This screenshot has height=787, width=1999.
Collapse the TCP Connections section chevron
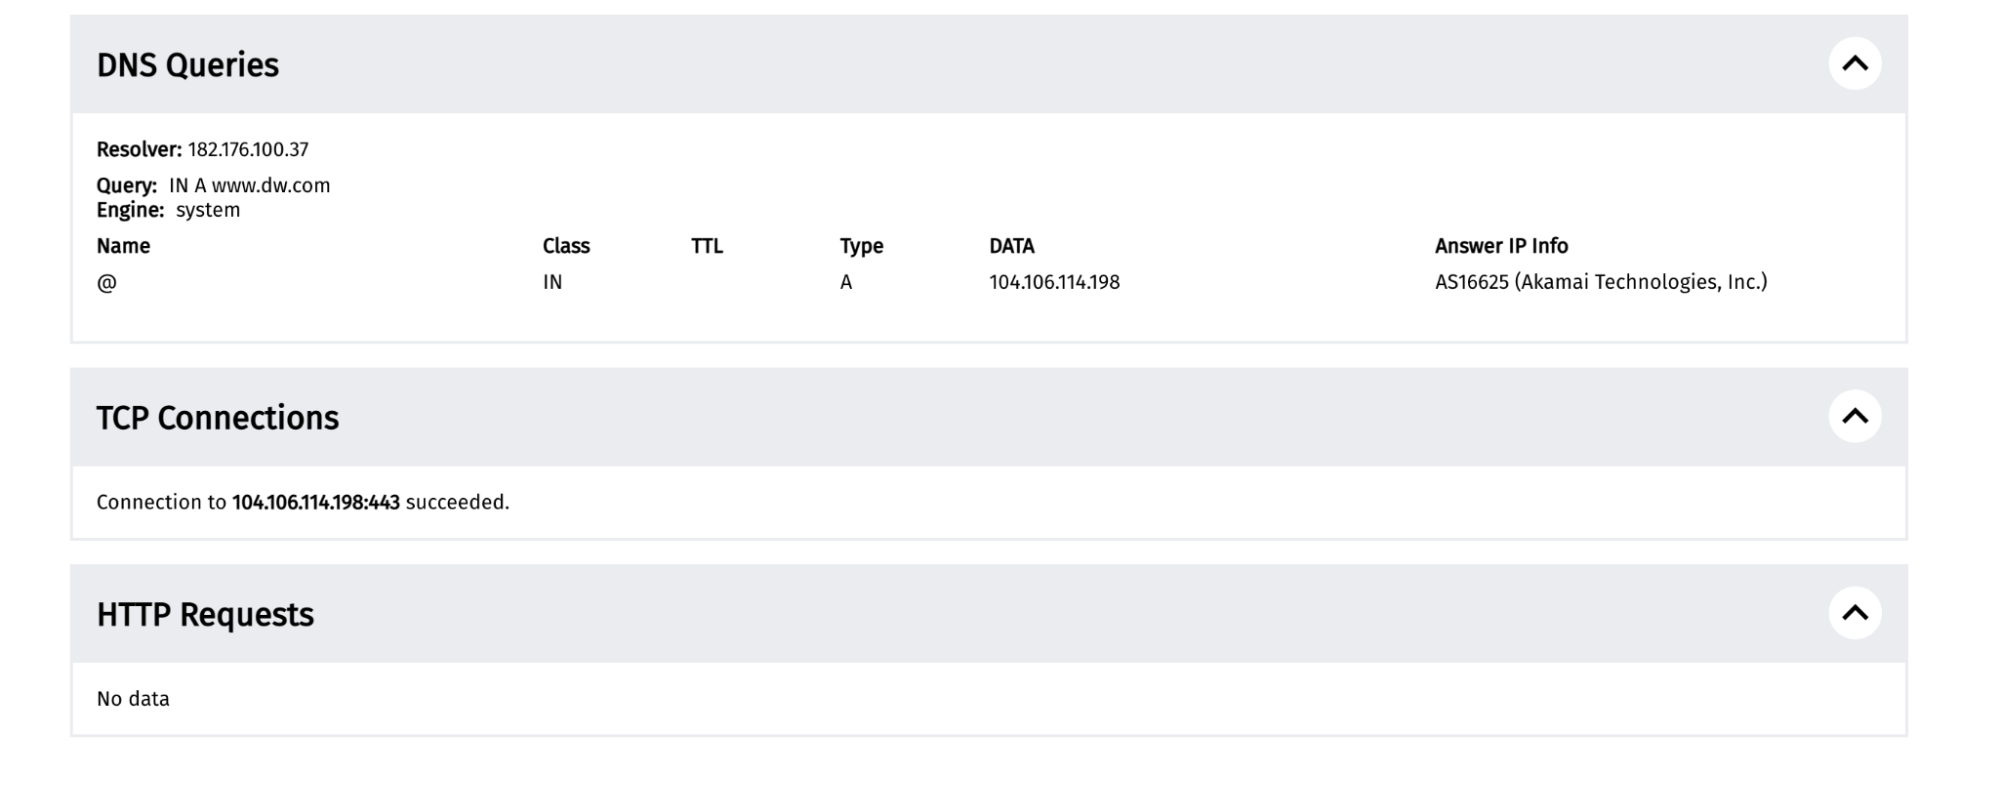(1854, 416)
